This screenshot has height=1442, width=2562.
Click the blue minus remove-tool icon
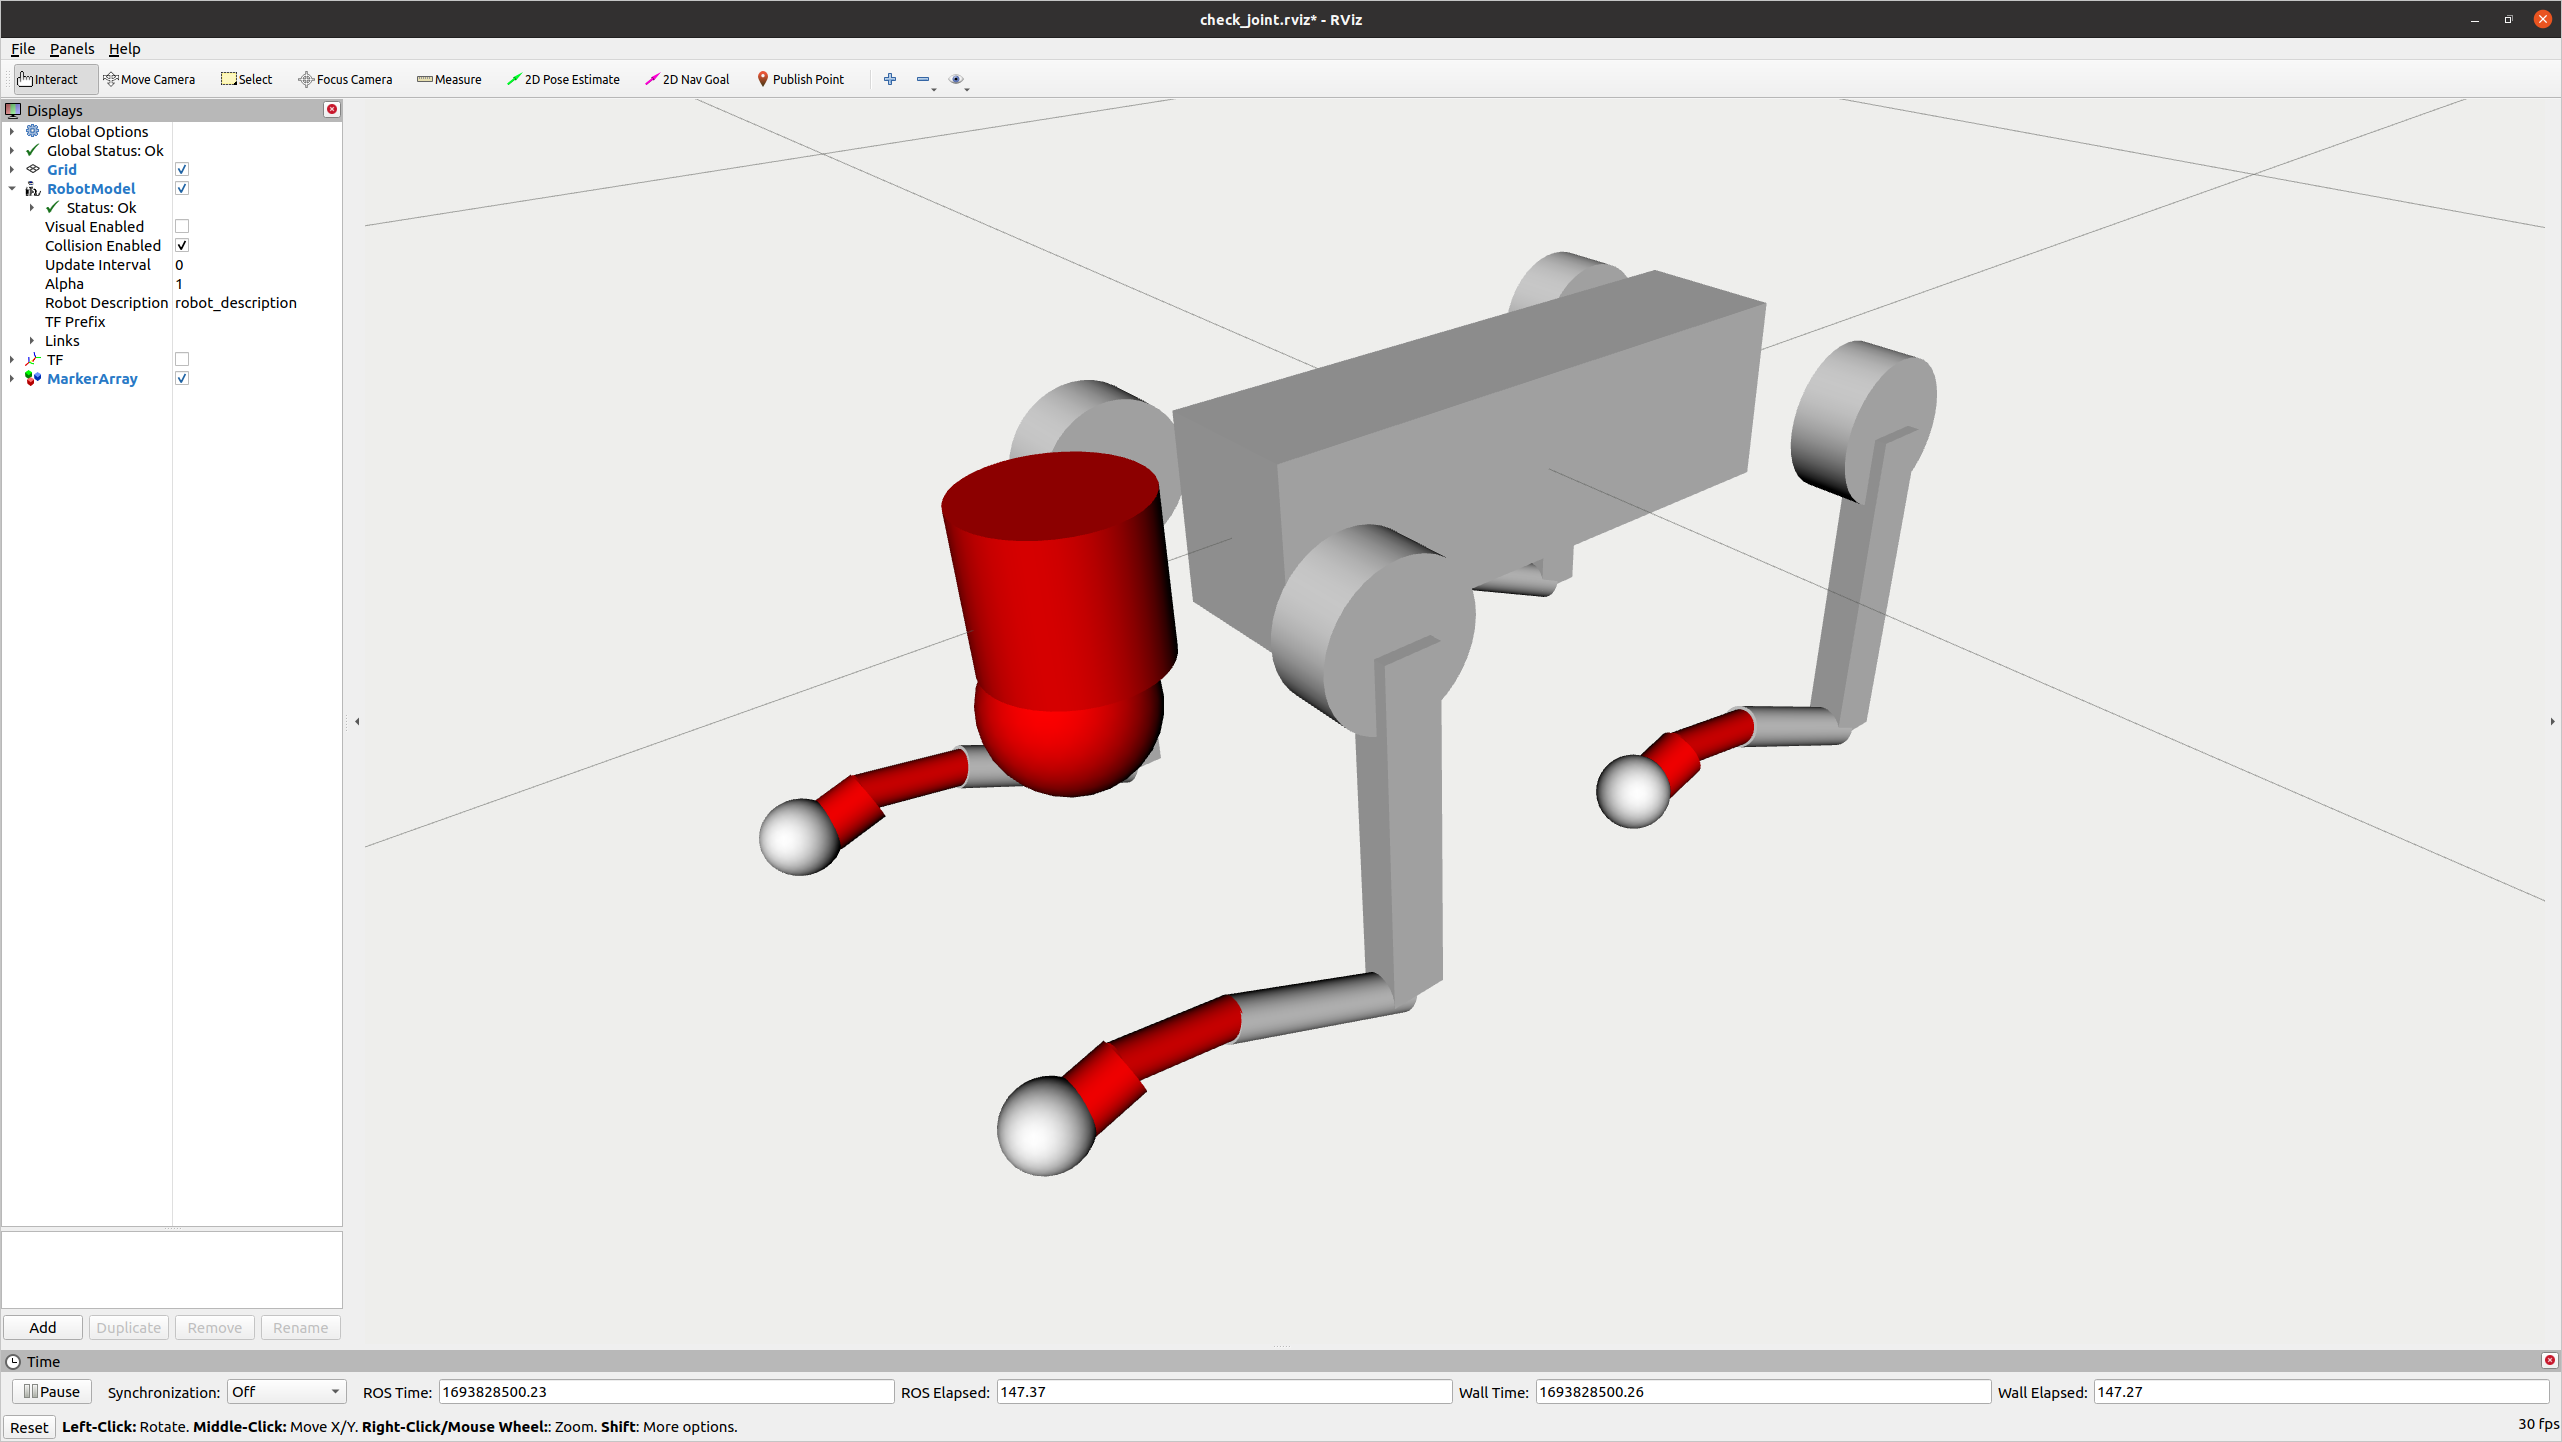pos(922,79)
